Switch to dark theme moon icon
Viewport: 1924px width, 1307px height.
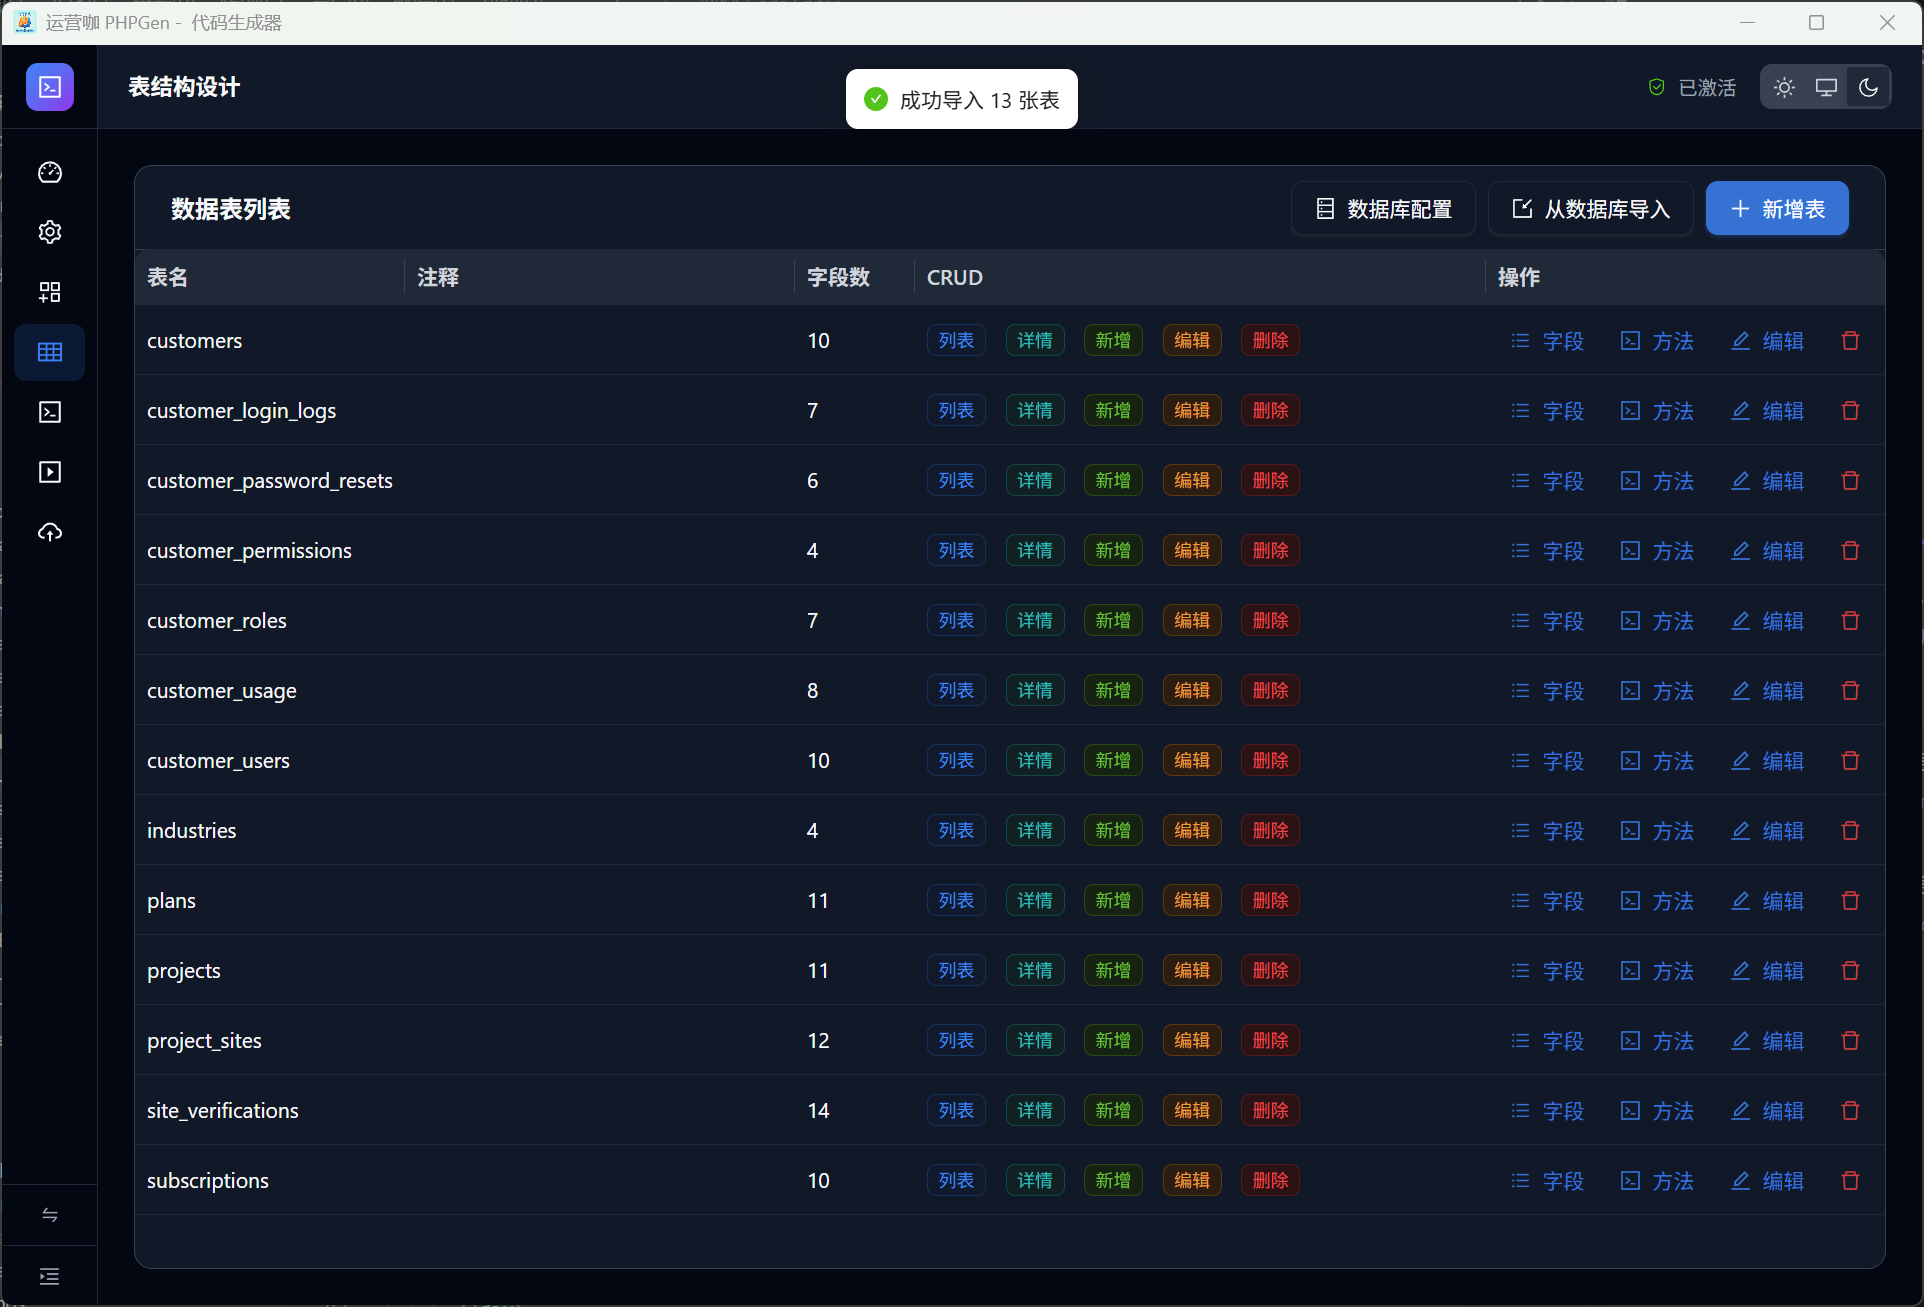1868,88
